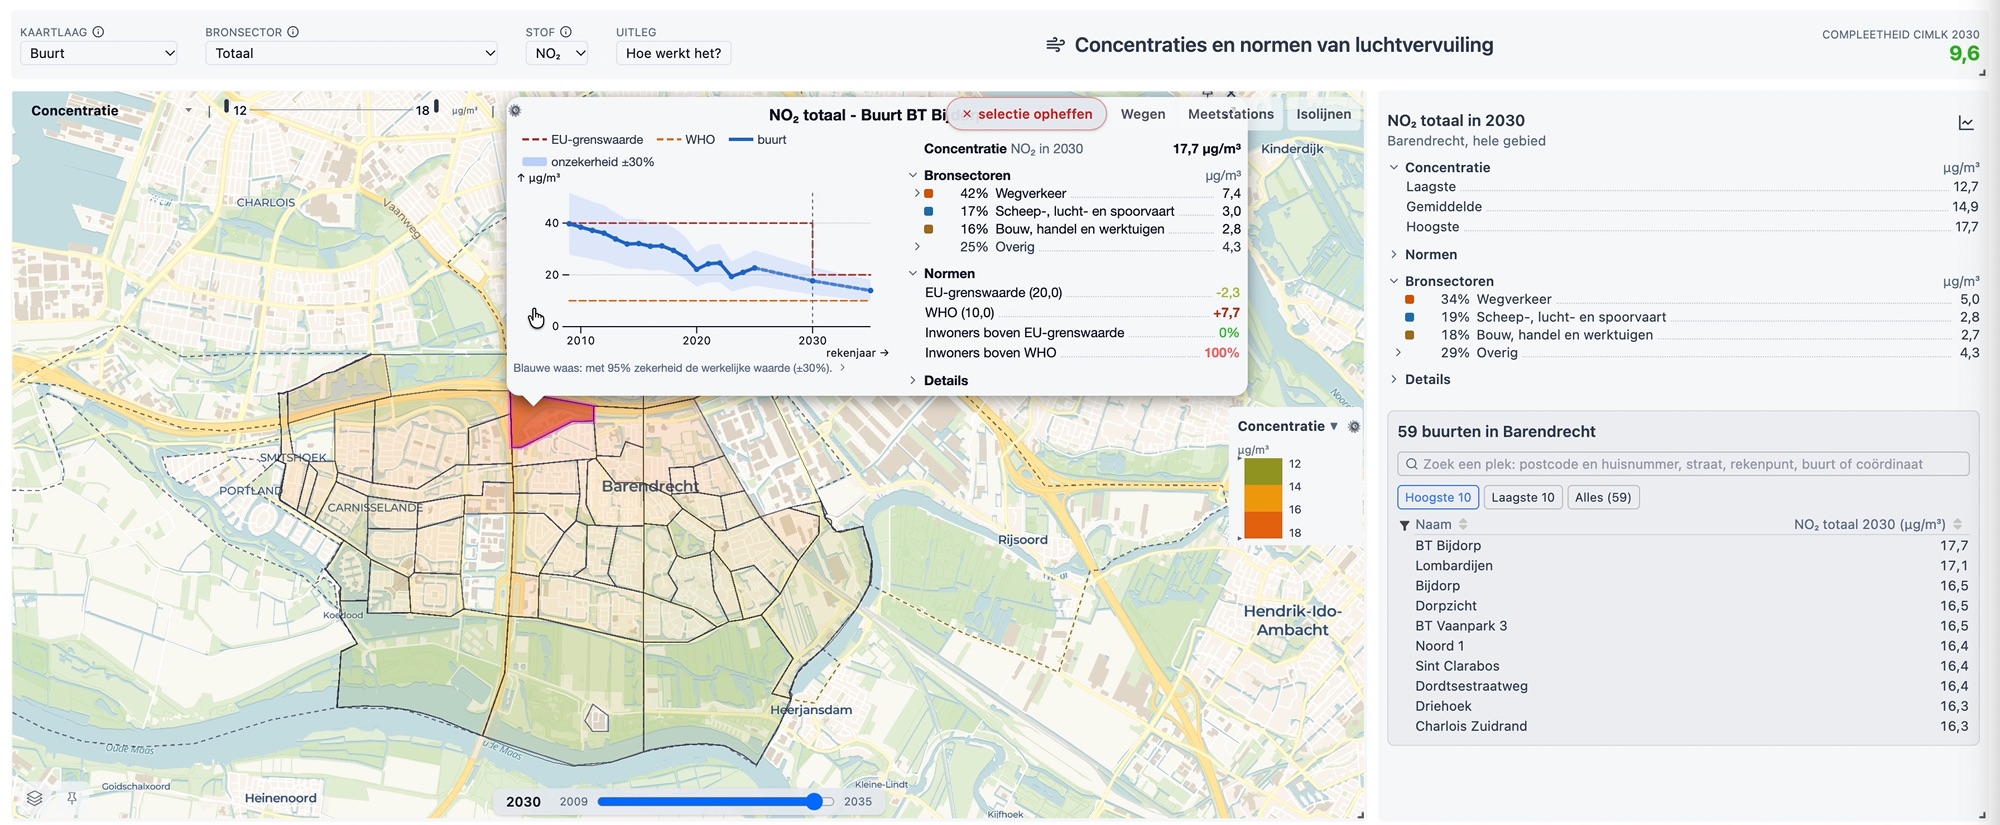Image resolution: width=2000 pixels, height=825 pixels.
Task: Open the chart icon in NO₂ totaal panel
Action: pos(1966,123)
